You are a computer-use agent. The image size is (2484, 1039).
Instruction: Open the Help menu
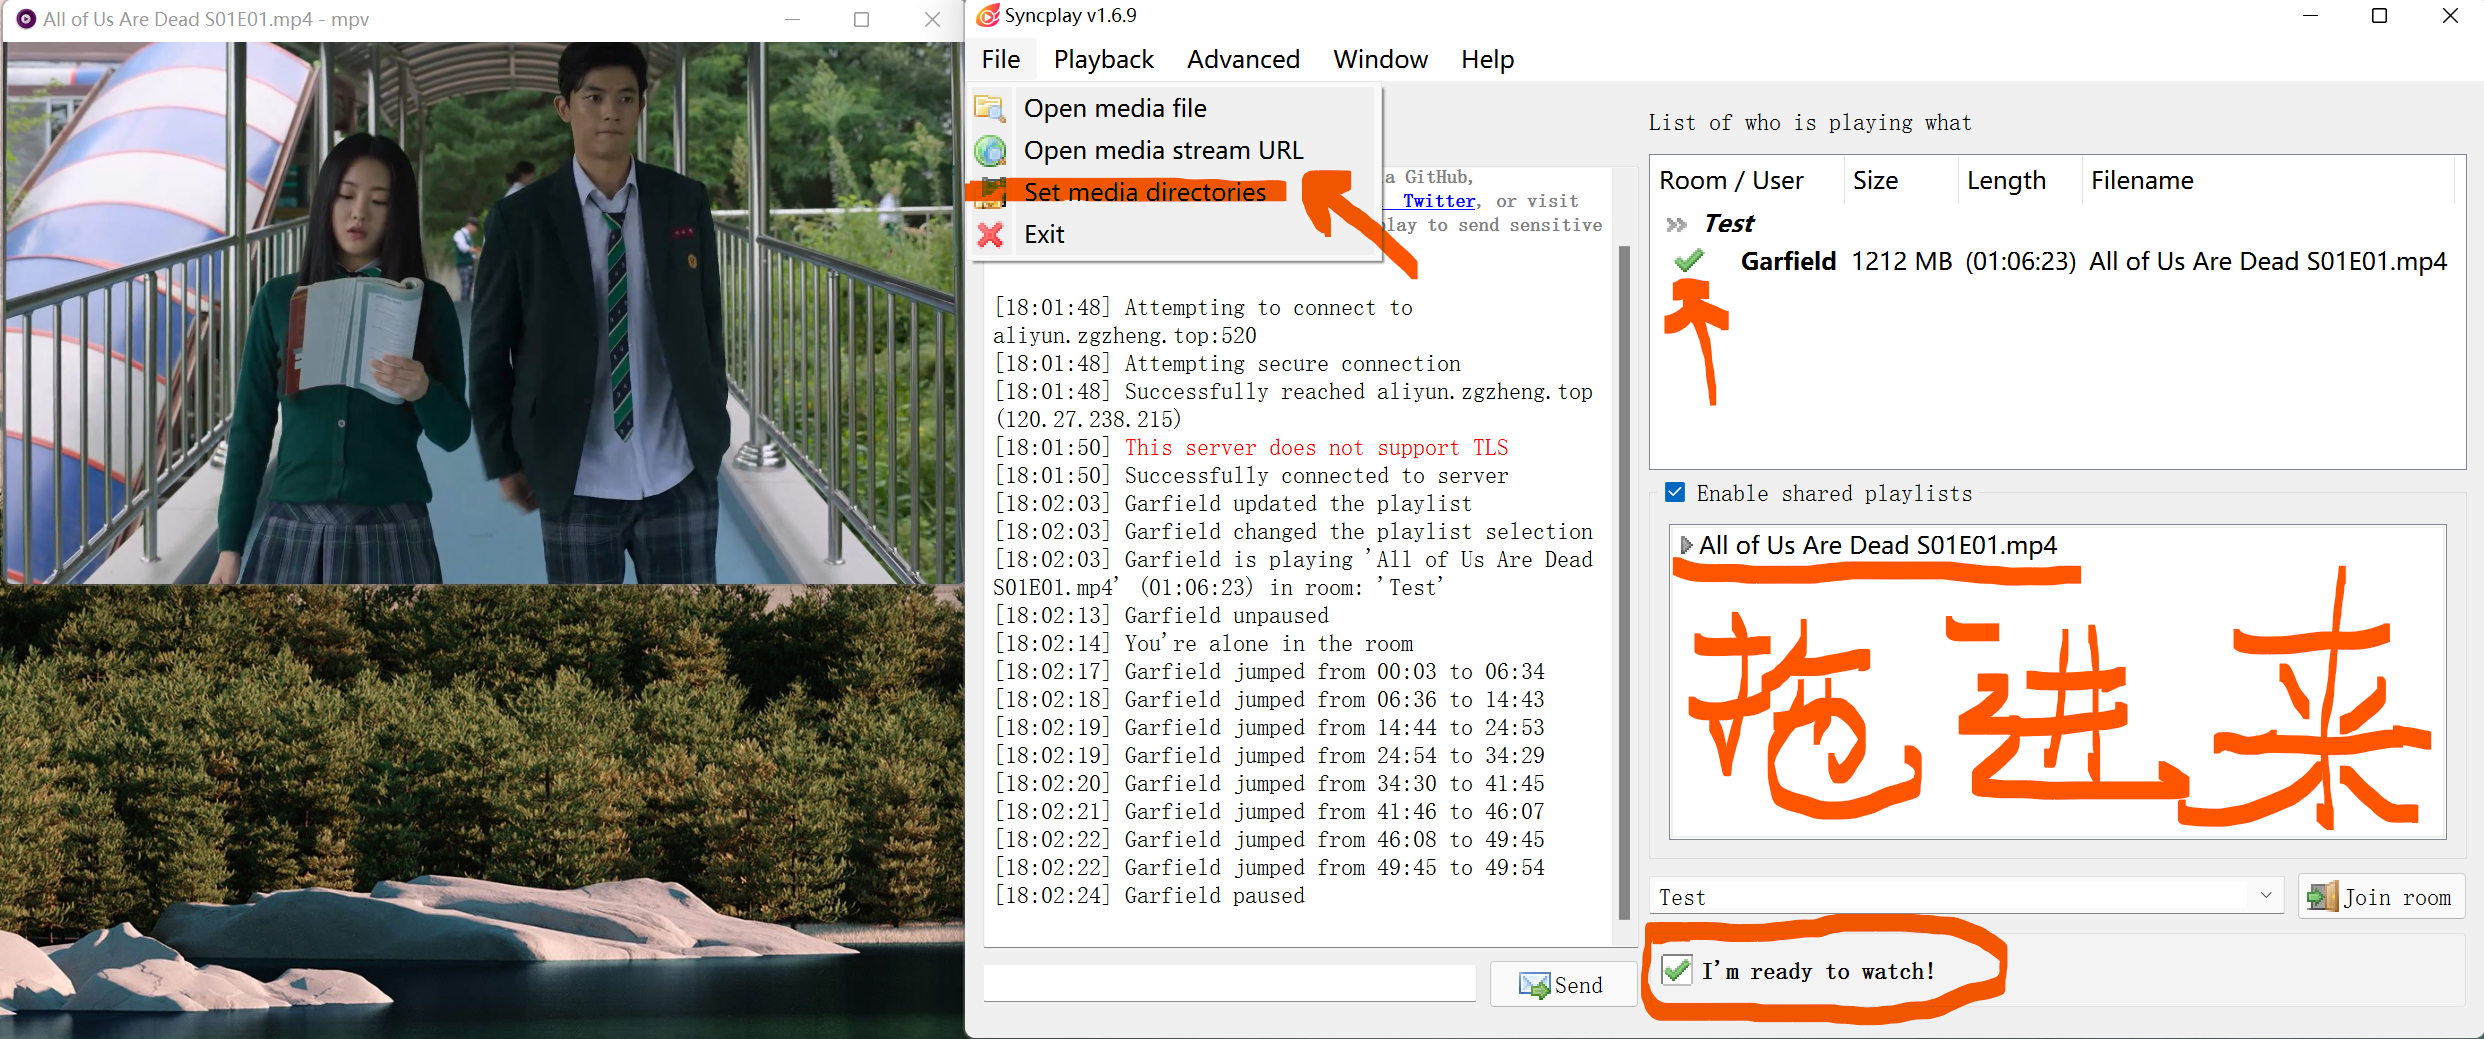point(1487,59)
